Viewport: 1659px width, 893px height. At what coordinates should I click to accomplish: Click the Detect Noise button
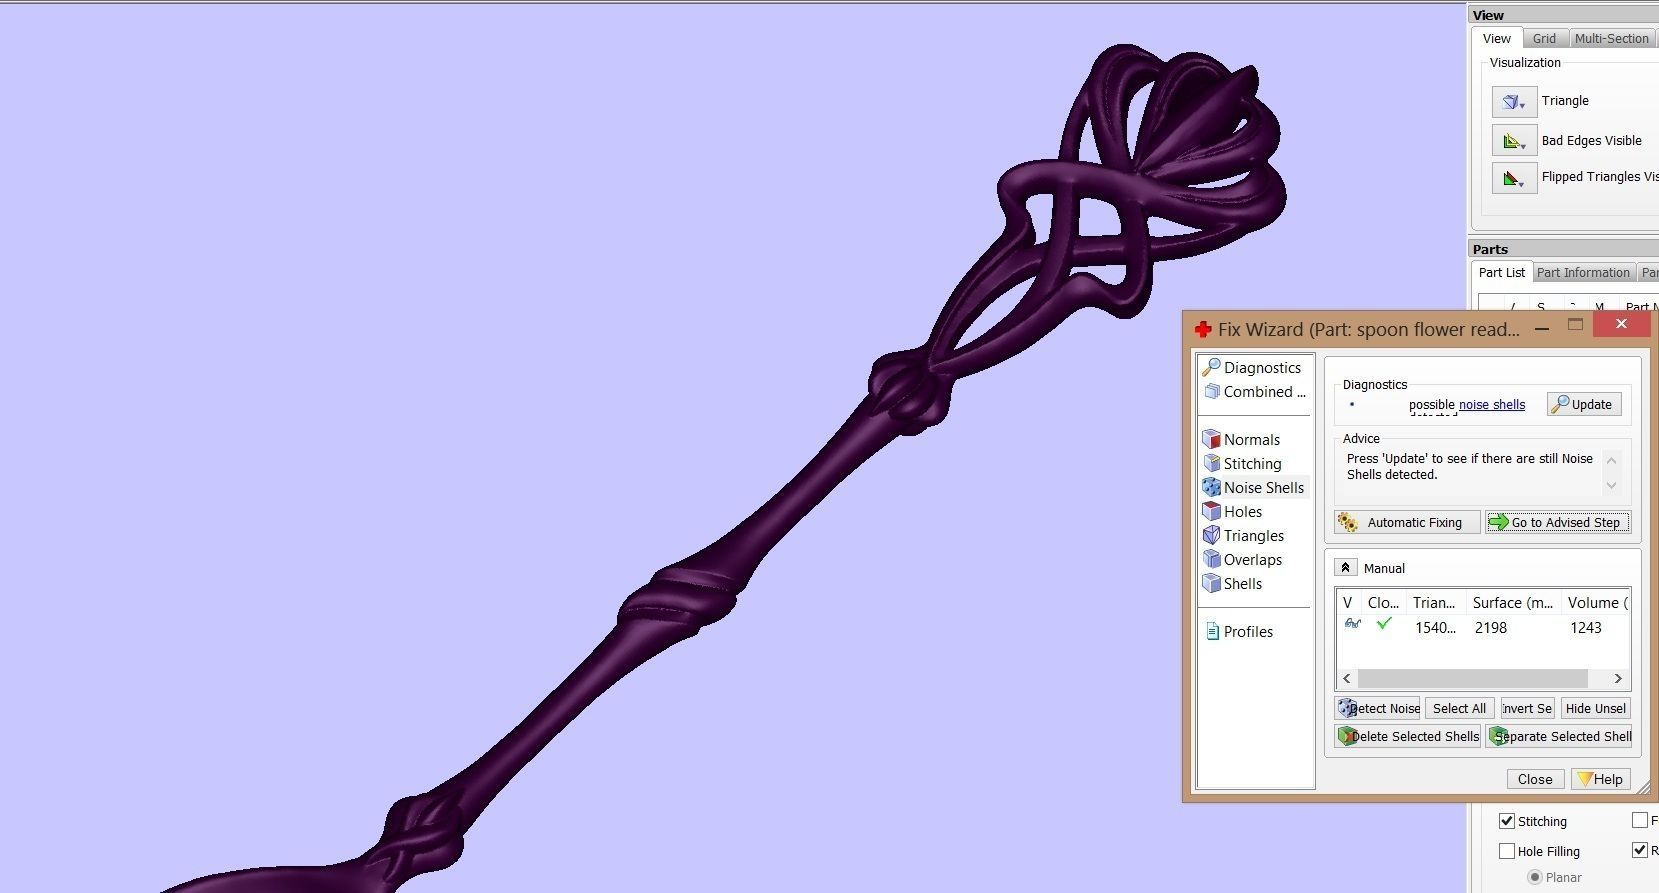click(1377, 708)
